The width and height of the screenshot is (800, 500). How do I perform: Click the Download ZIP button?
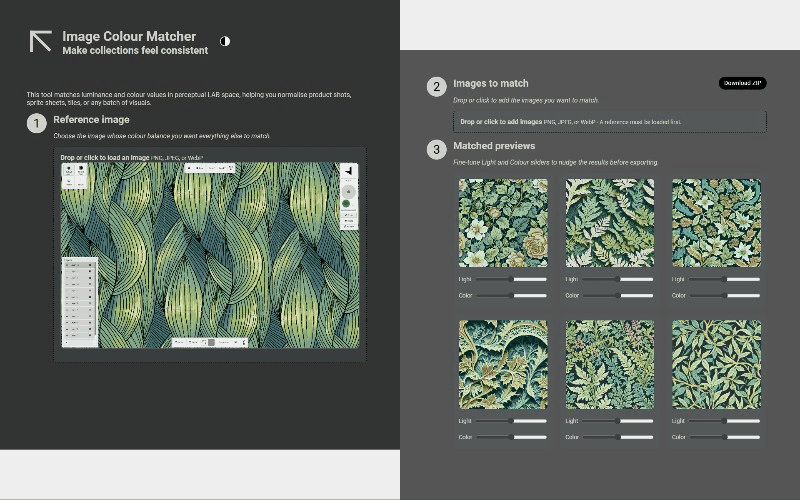coord(742,83)
